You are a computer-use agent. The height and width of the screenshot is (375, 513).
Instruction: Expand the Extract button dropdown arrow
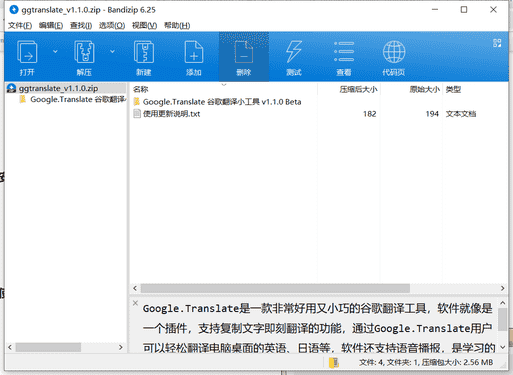(112, 51)
